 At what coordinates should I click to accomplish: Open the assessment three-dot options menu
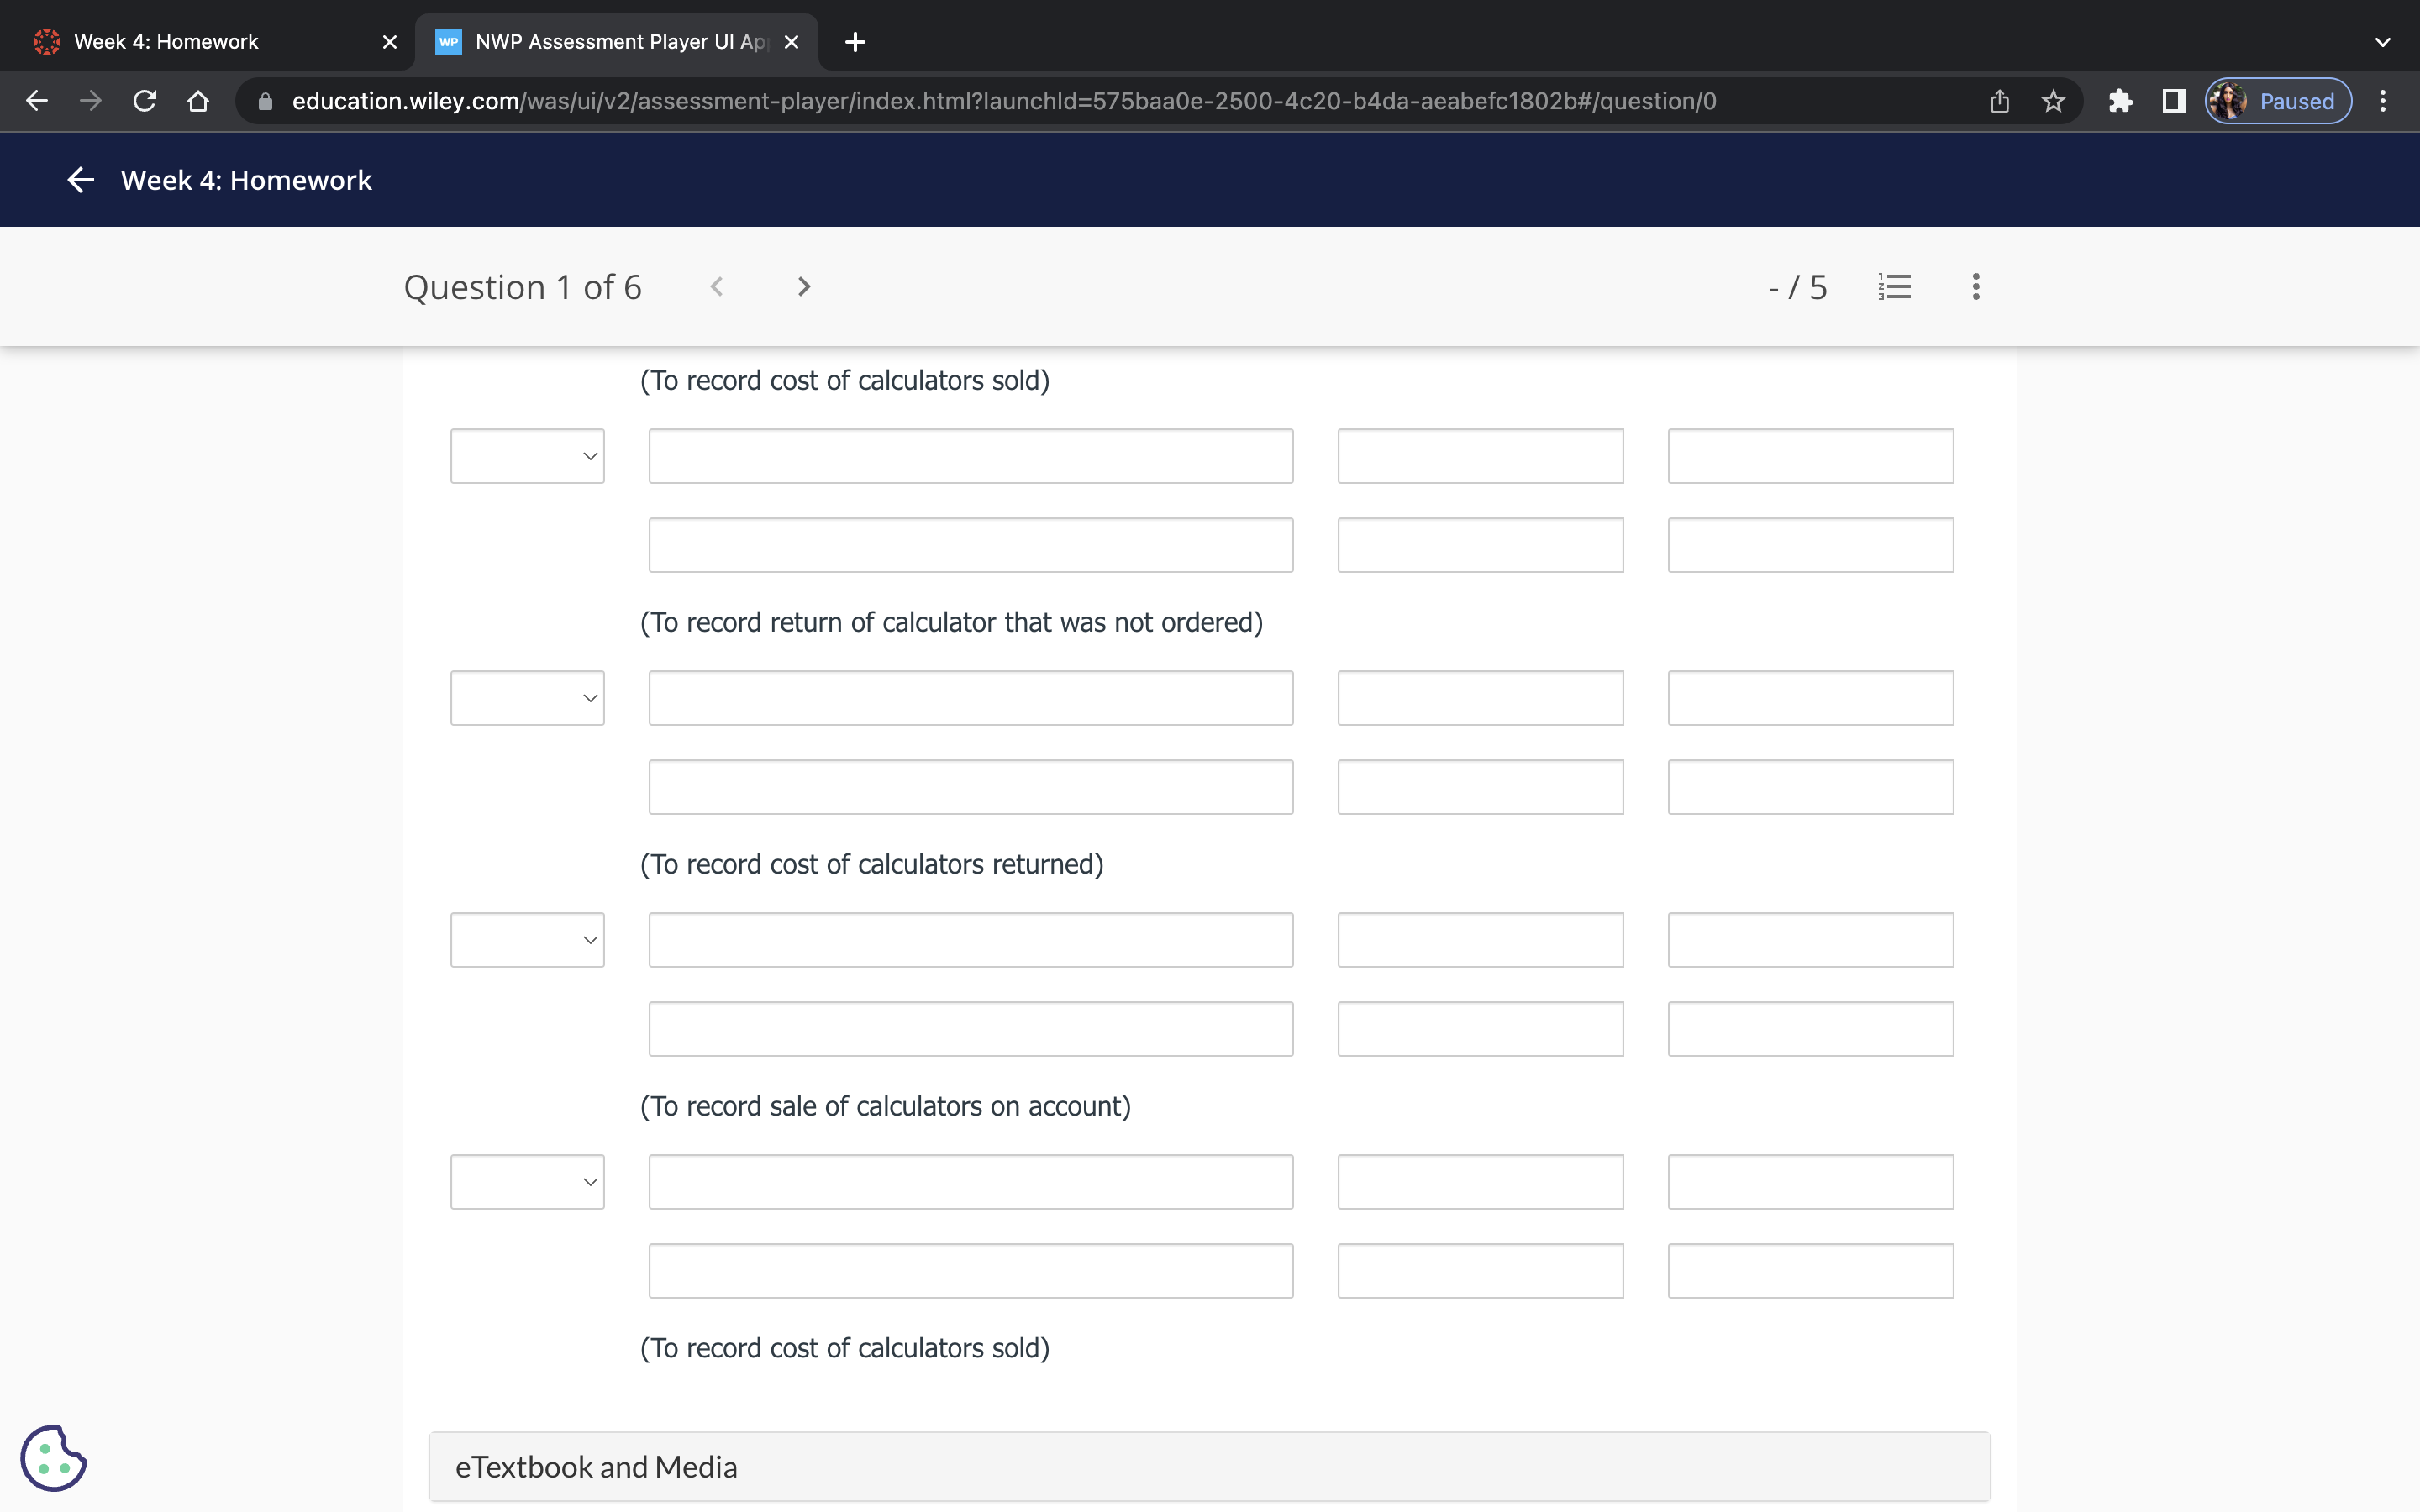pos(1975,287)
